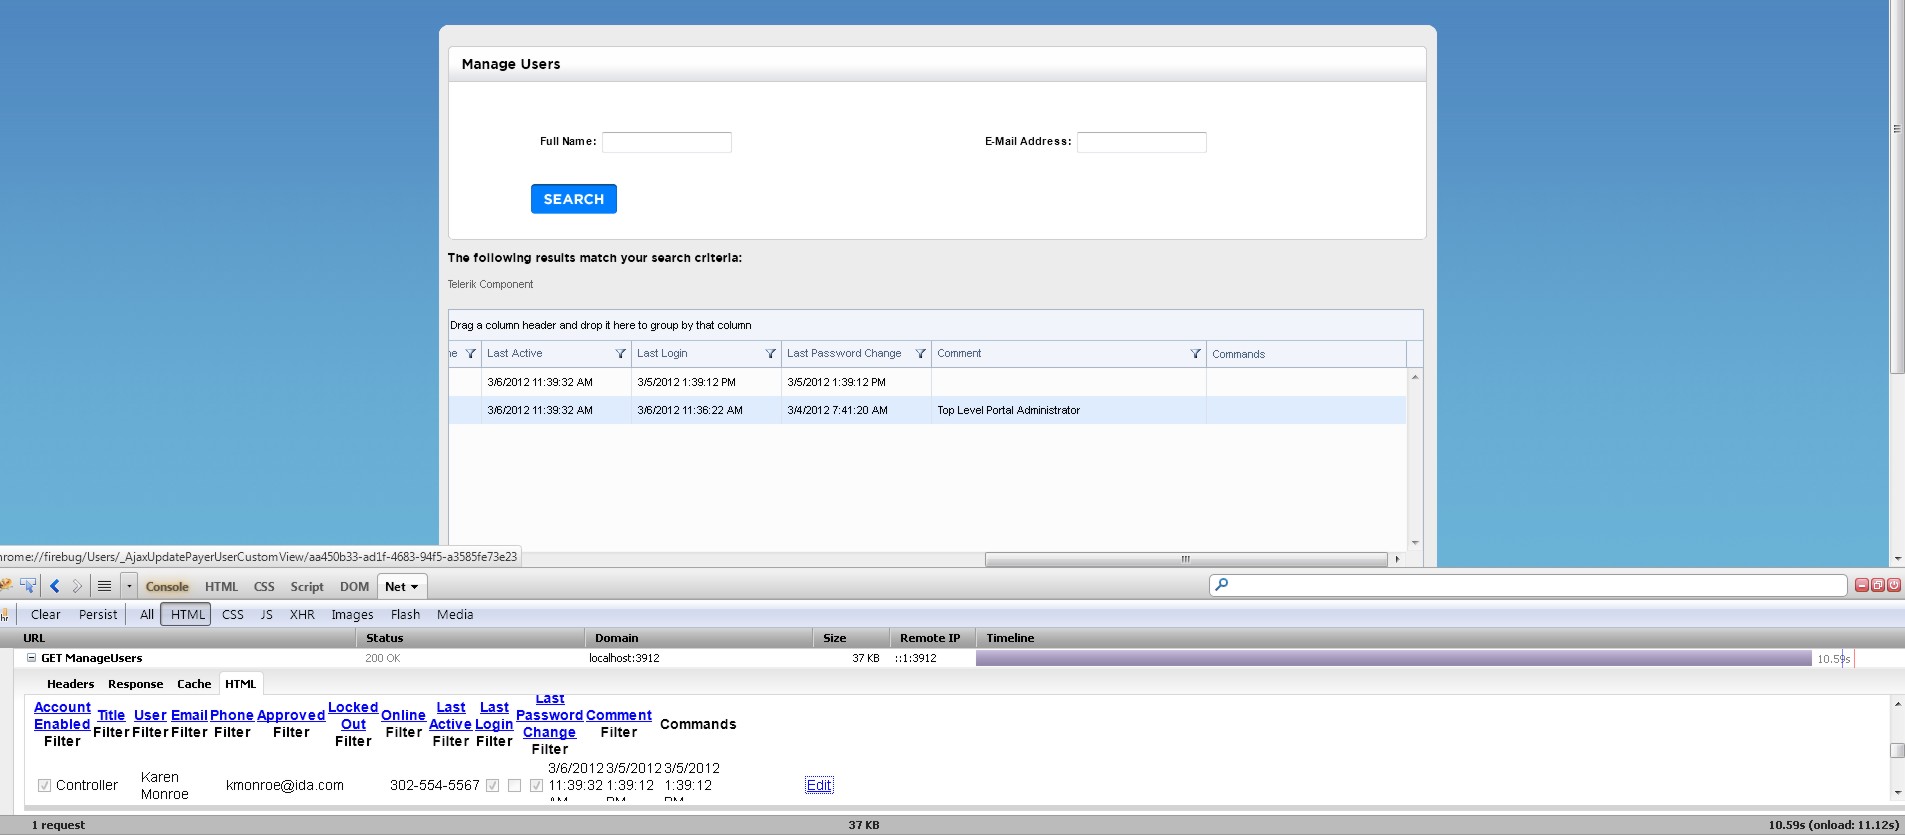The height and width of the screenshot is (835, 1905).
Task: Collapse the GET ManageUsers request row
Action: point(31,658)
